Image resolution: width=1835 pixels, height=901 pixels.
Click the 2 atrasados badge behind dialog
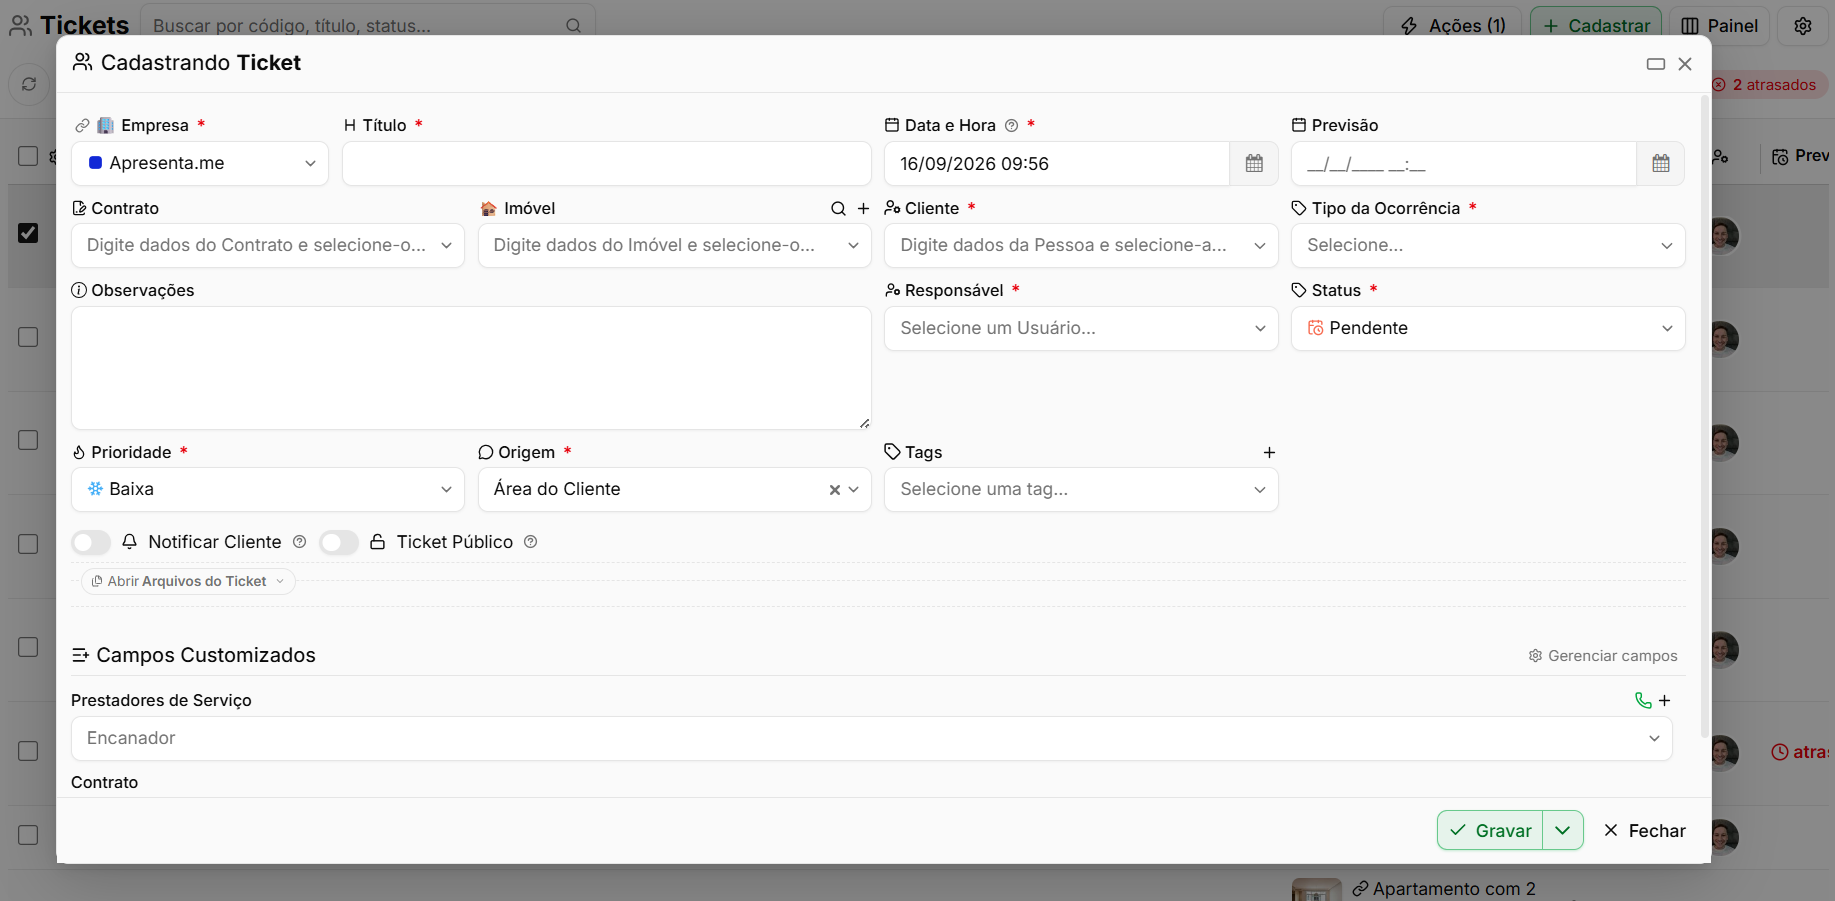pyautogui.click(x=1770, y=85)
